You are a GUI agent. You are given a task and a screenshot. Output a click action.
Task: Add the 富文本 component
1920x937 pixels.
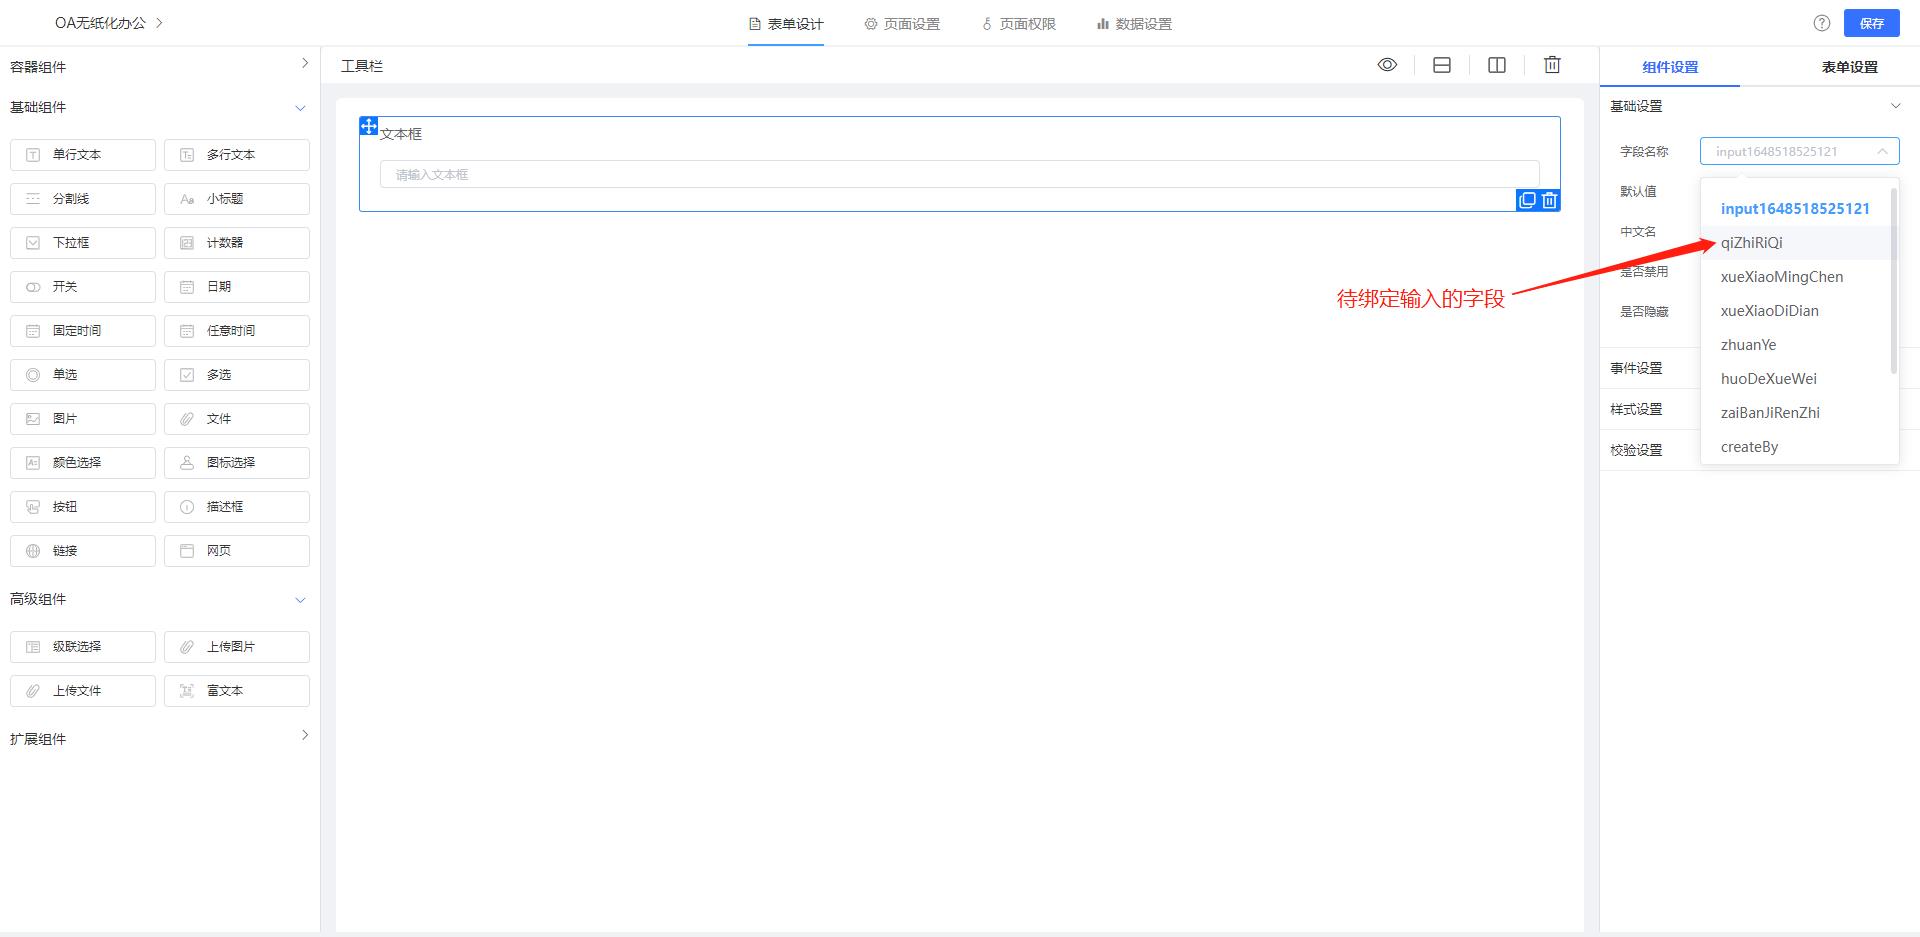click(x=237, y=691)
